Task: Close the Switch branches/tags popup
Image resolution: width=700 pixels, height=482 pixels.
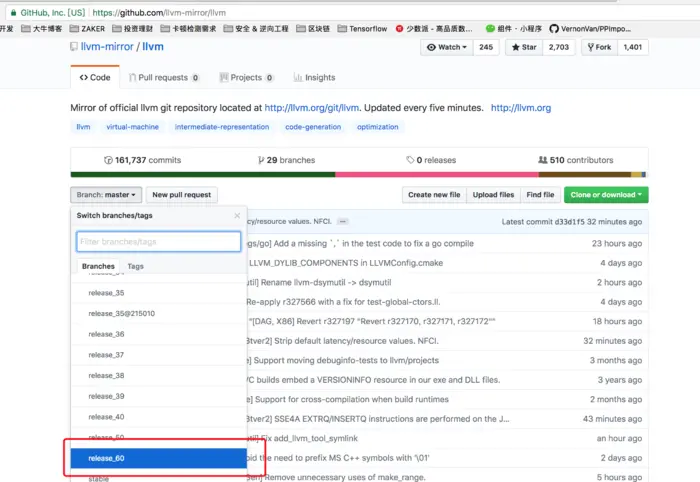Action: [237, 216]
